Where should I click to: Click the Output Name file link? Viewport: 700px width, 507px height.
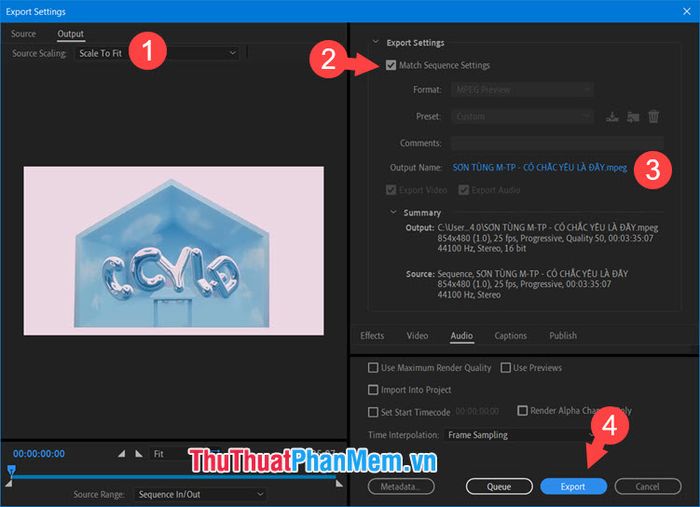(540, 167)
